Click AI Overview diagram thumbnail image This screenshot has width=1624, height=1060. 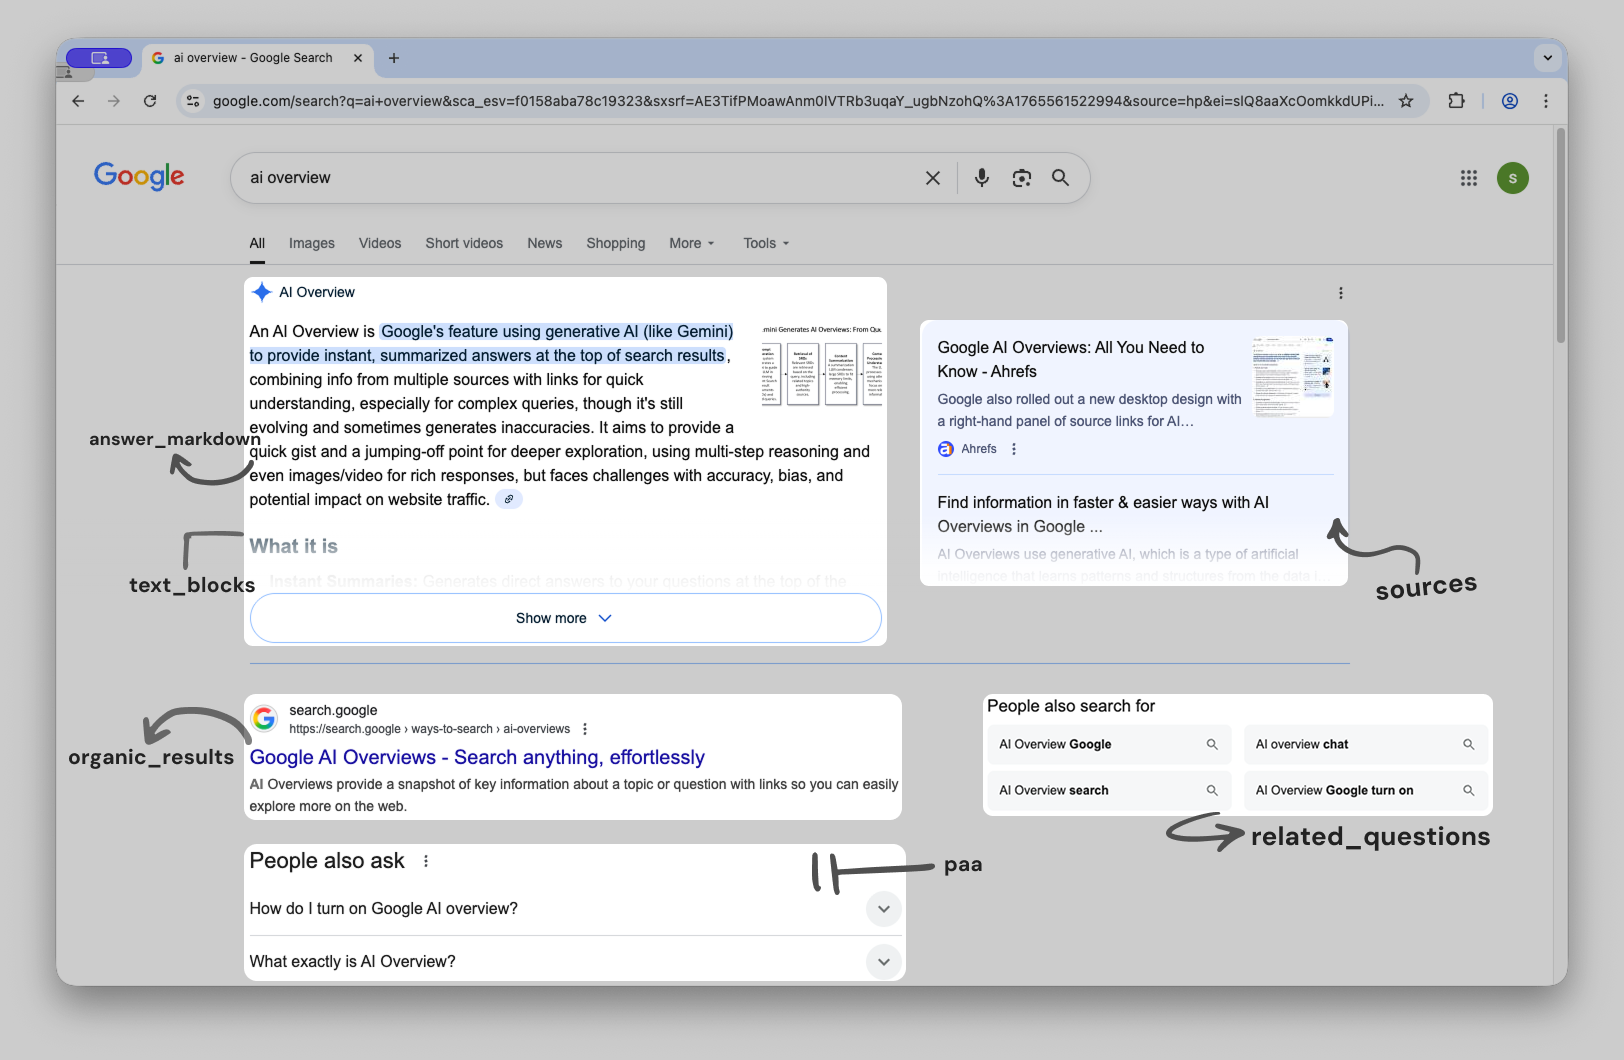point(822,366)
